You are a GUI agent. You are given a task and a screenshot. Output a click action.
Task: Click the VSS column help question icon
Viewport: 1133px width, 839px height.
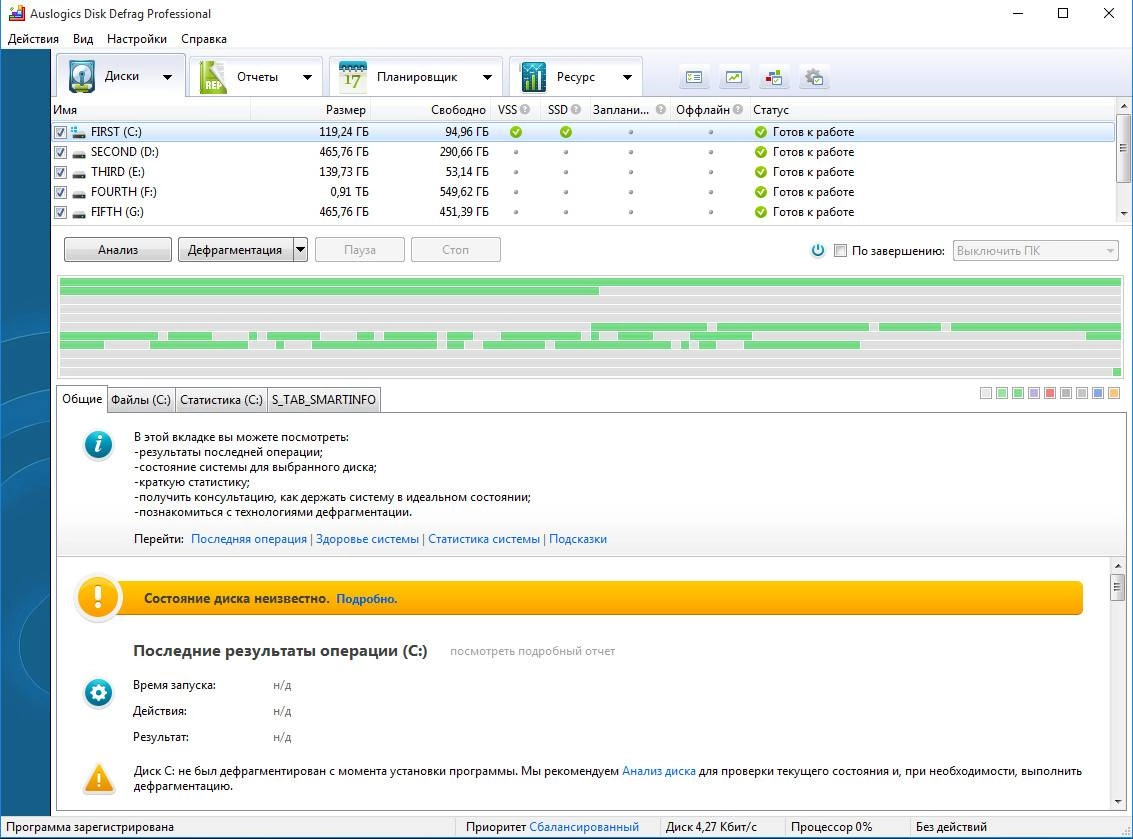(x=525, y=110)
